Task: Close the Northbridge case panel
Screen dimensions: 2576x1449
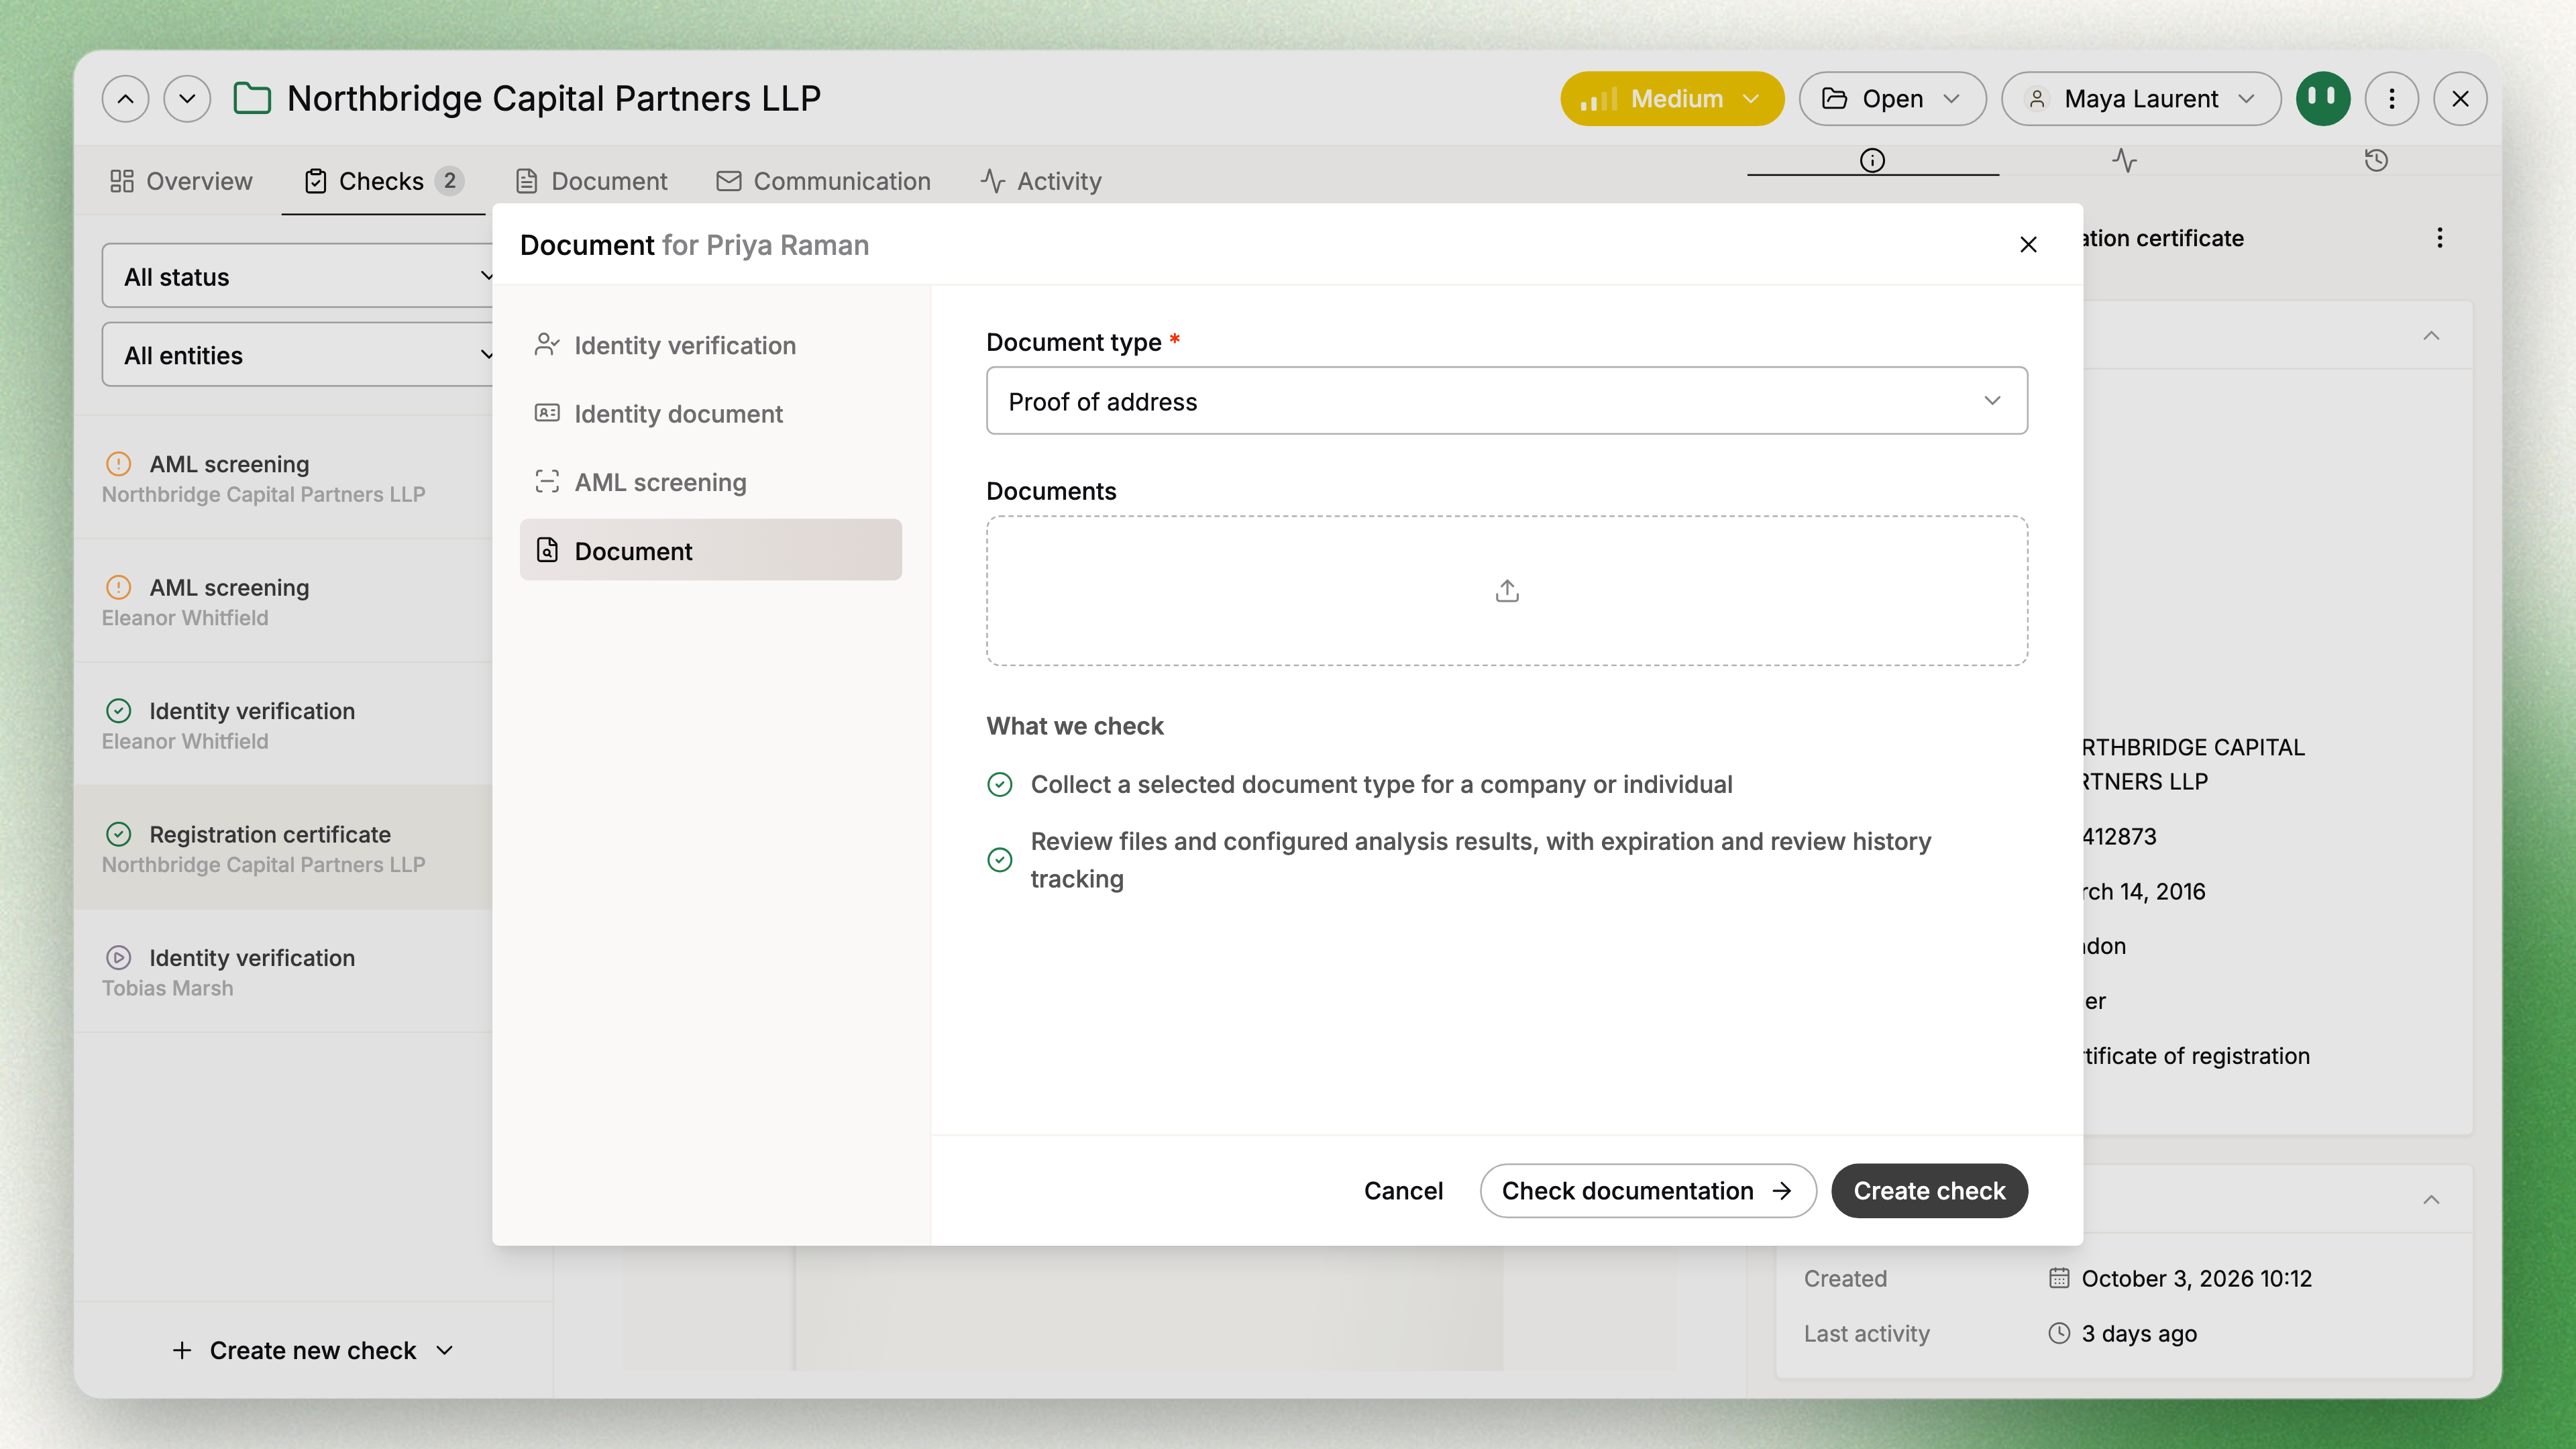Action: 2460,99
